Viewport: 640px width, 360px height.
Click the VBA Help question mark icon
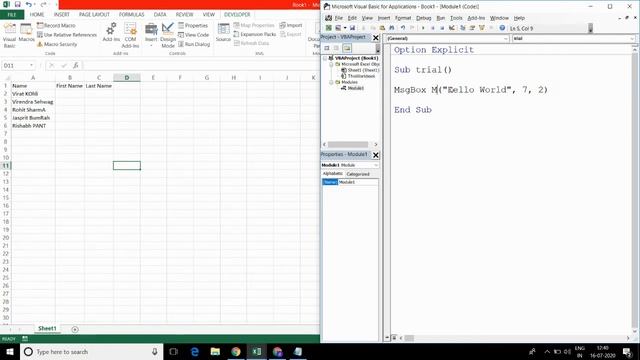(x=502, y=28)
